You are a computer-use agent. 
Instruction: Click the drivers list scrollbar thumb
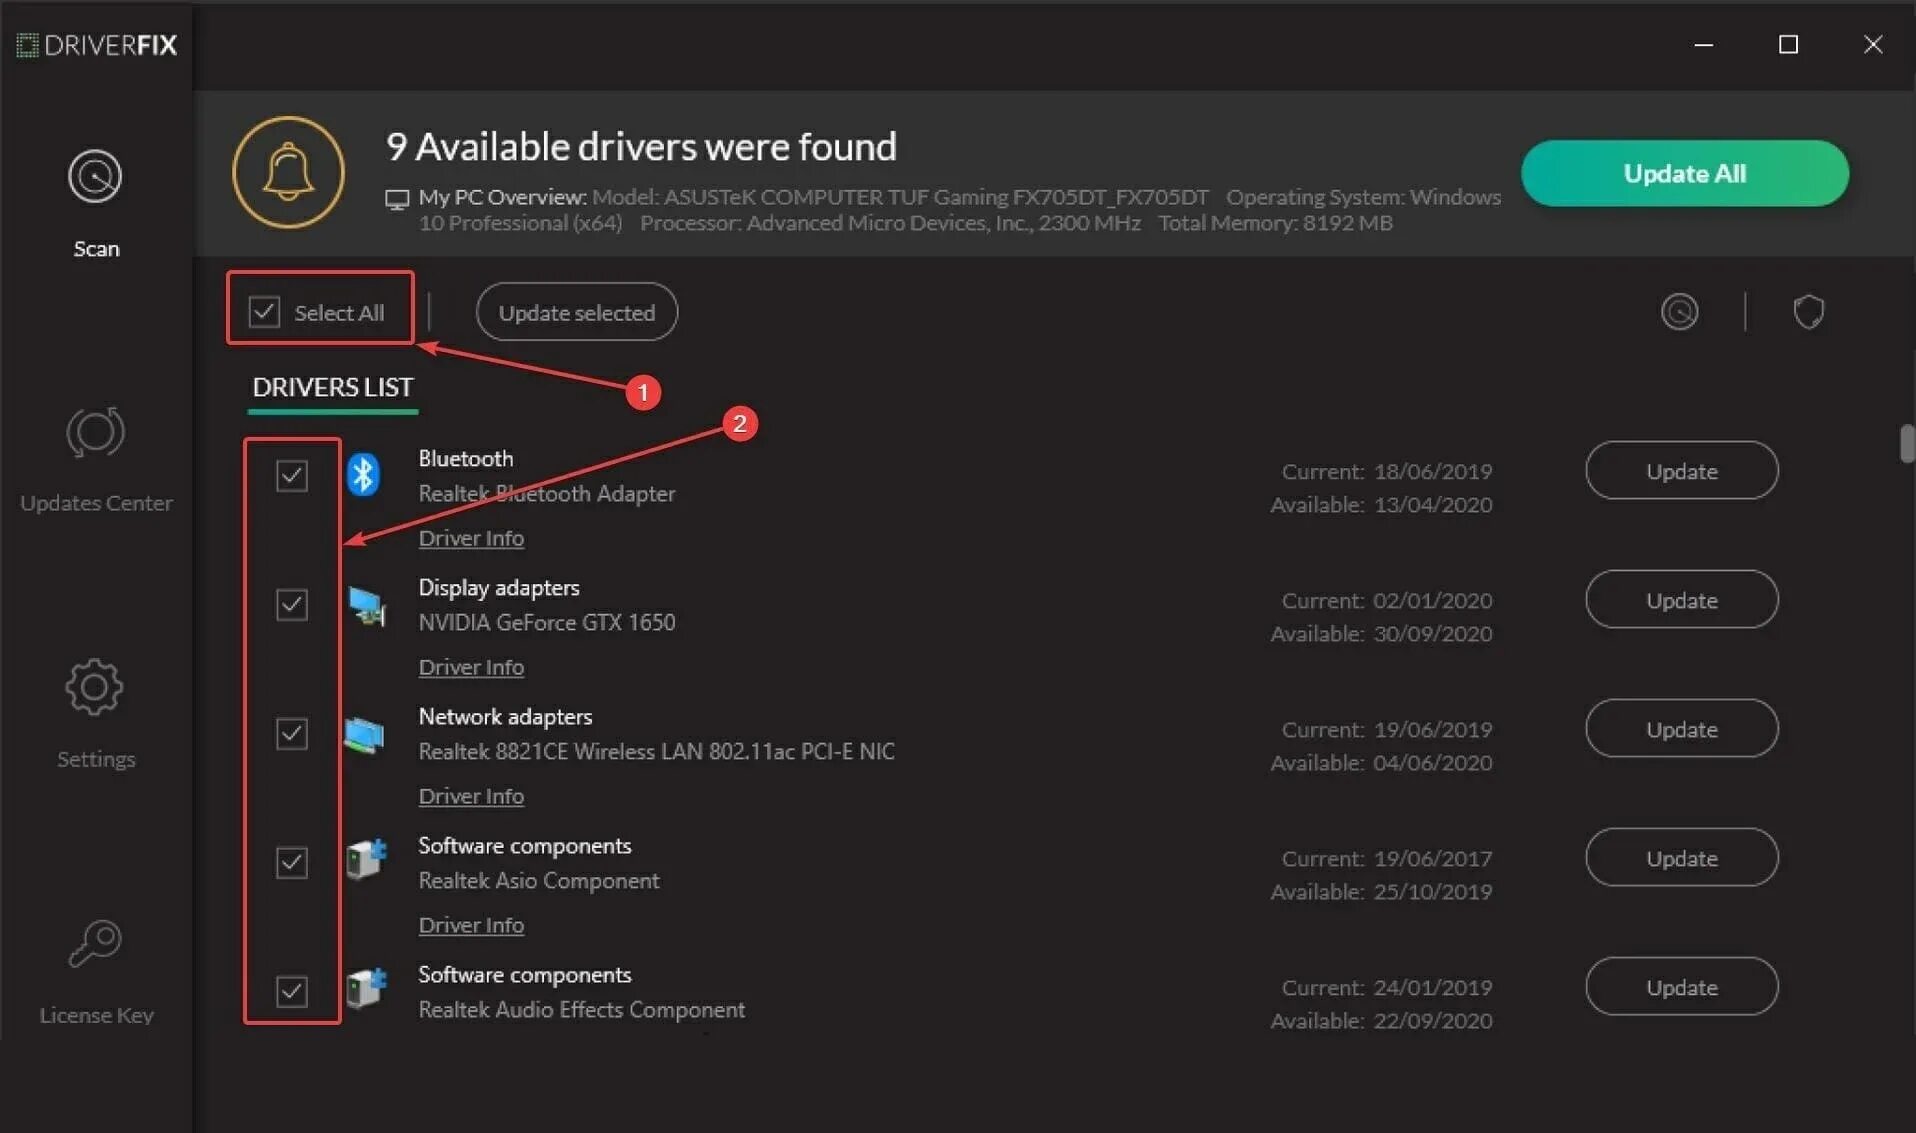tap(1907, 444)
